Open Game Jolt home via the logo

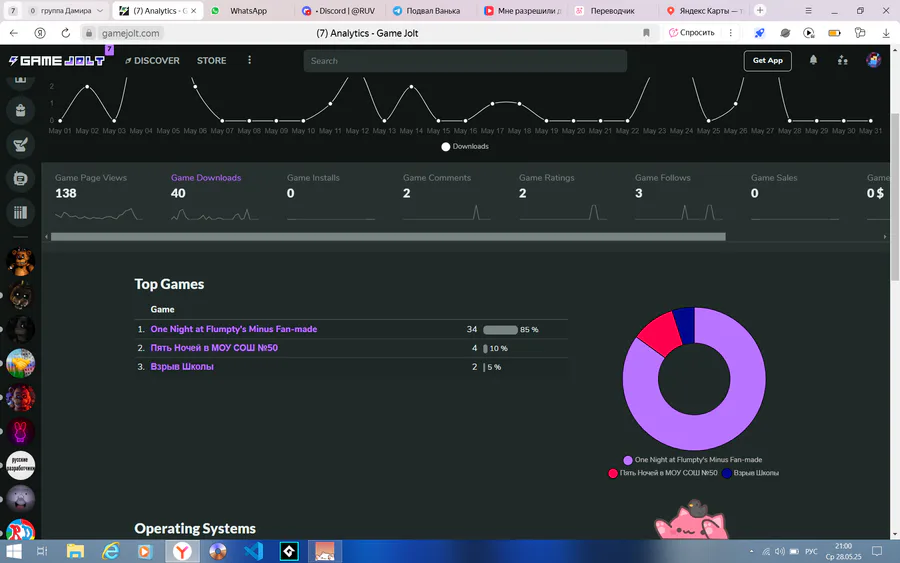(x=57, y=60)
